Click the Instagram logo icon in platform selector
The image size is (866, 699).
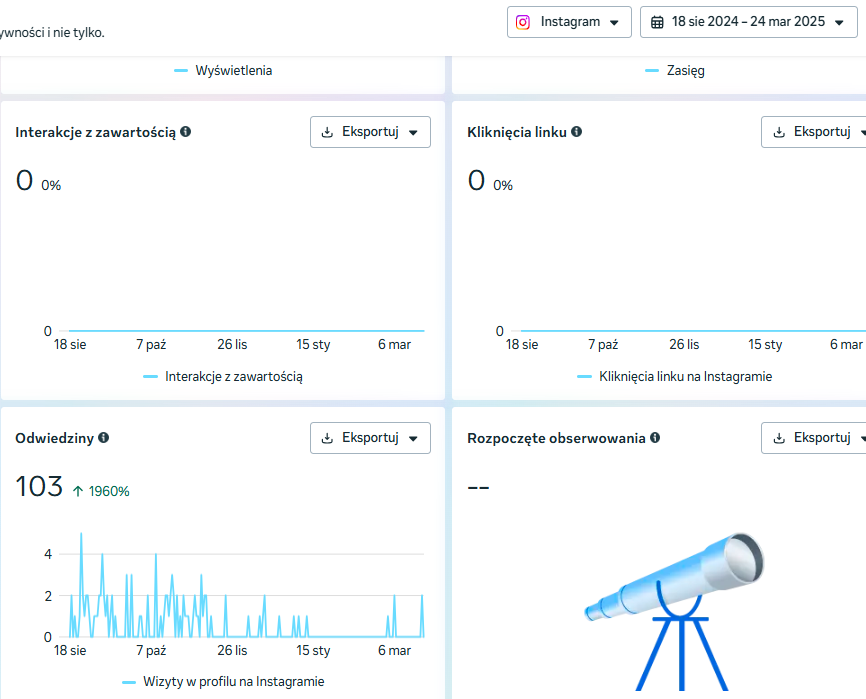tap(522, 22)
